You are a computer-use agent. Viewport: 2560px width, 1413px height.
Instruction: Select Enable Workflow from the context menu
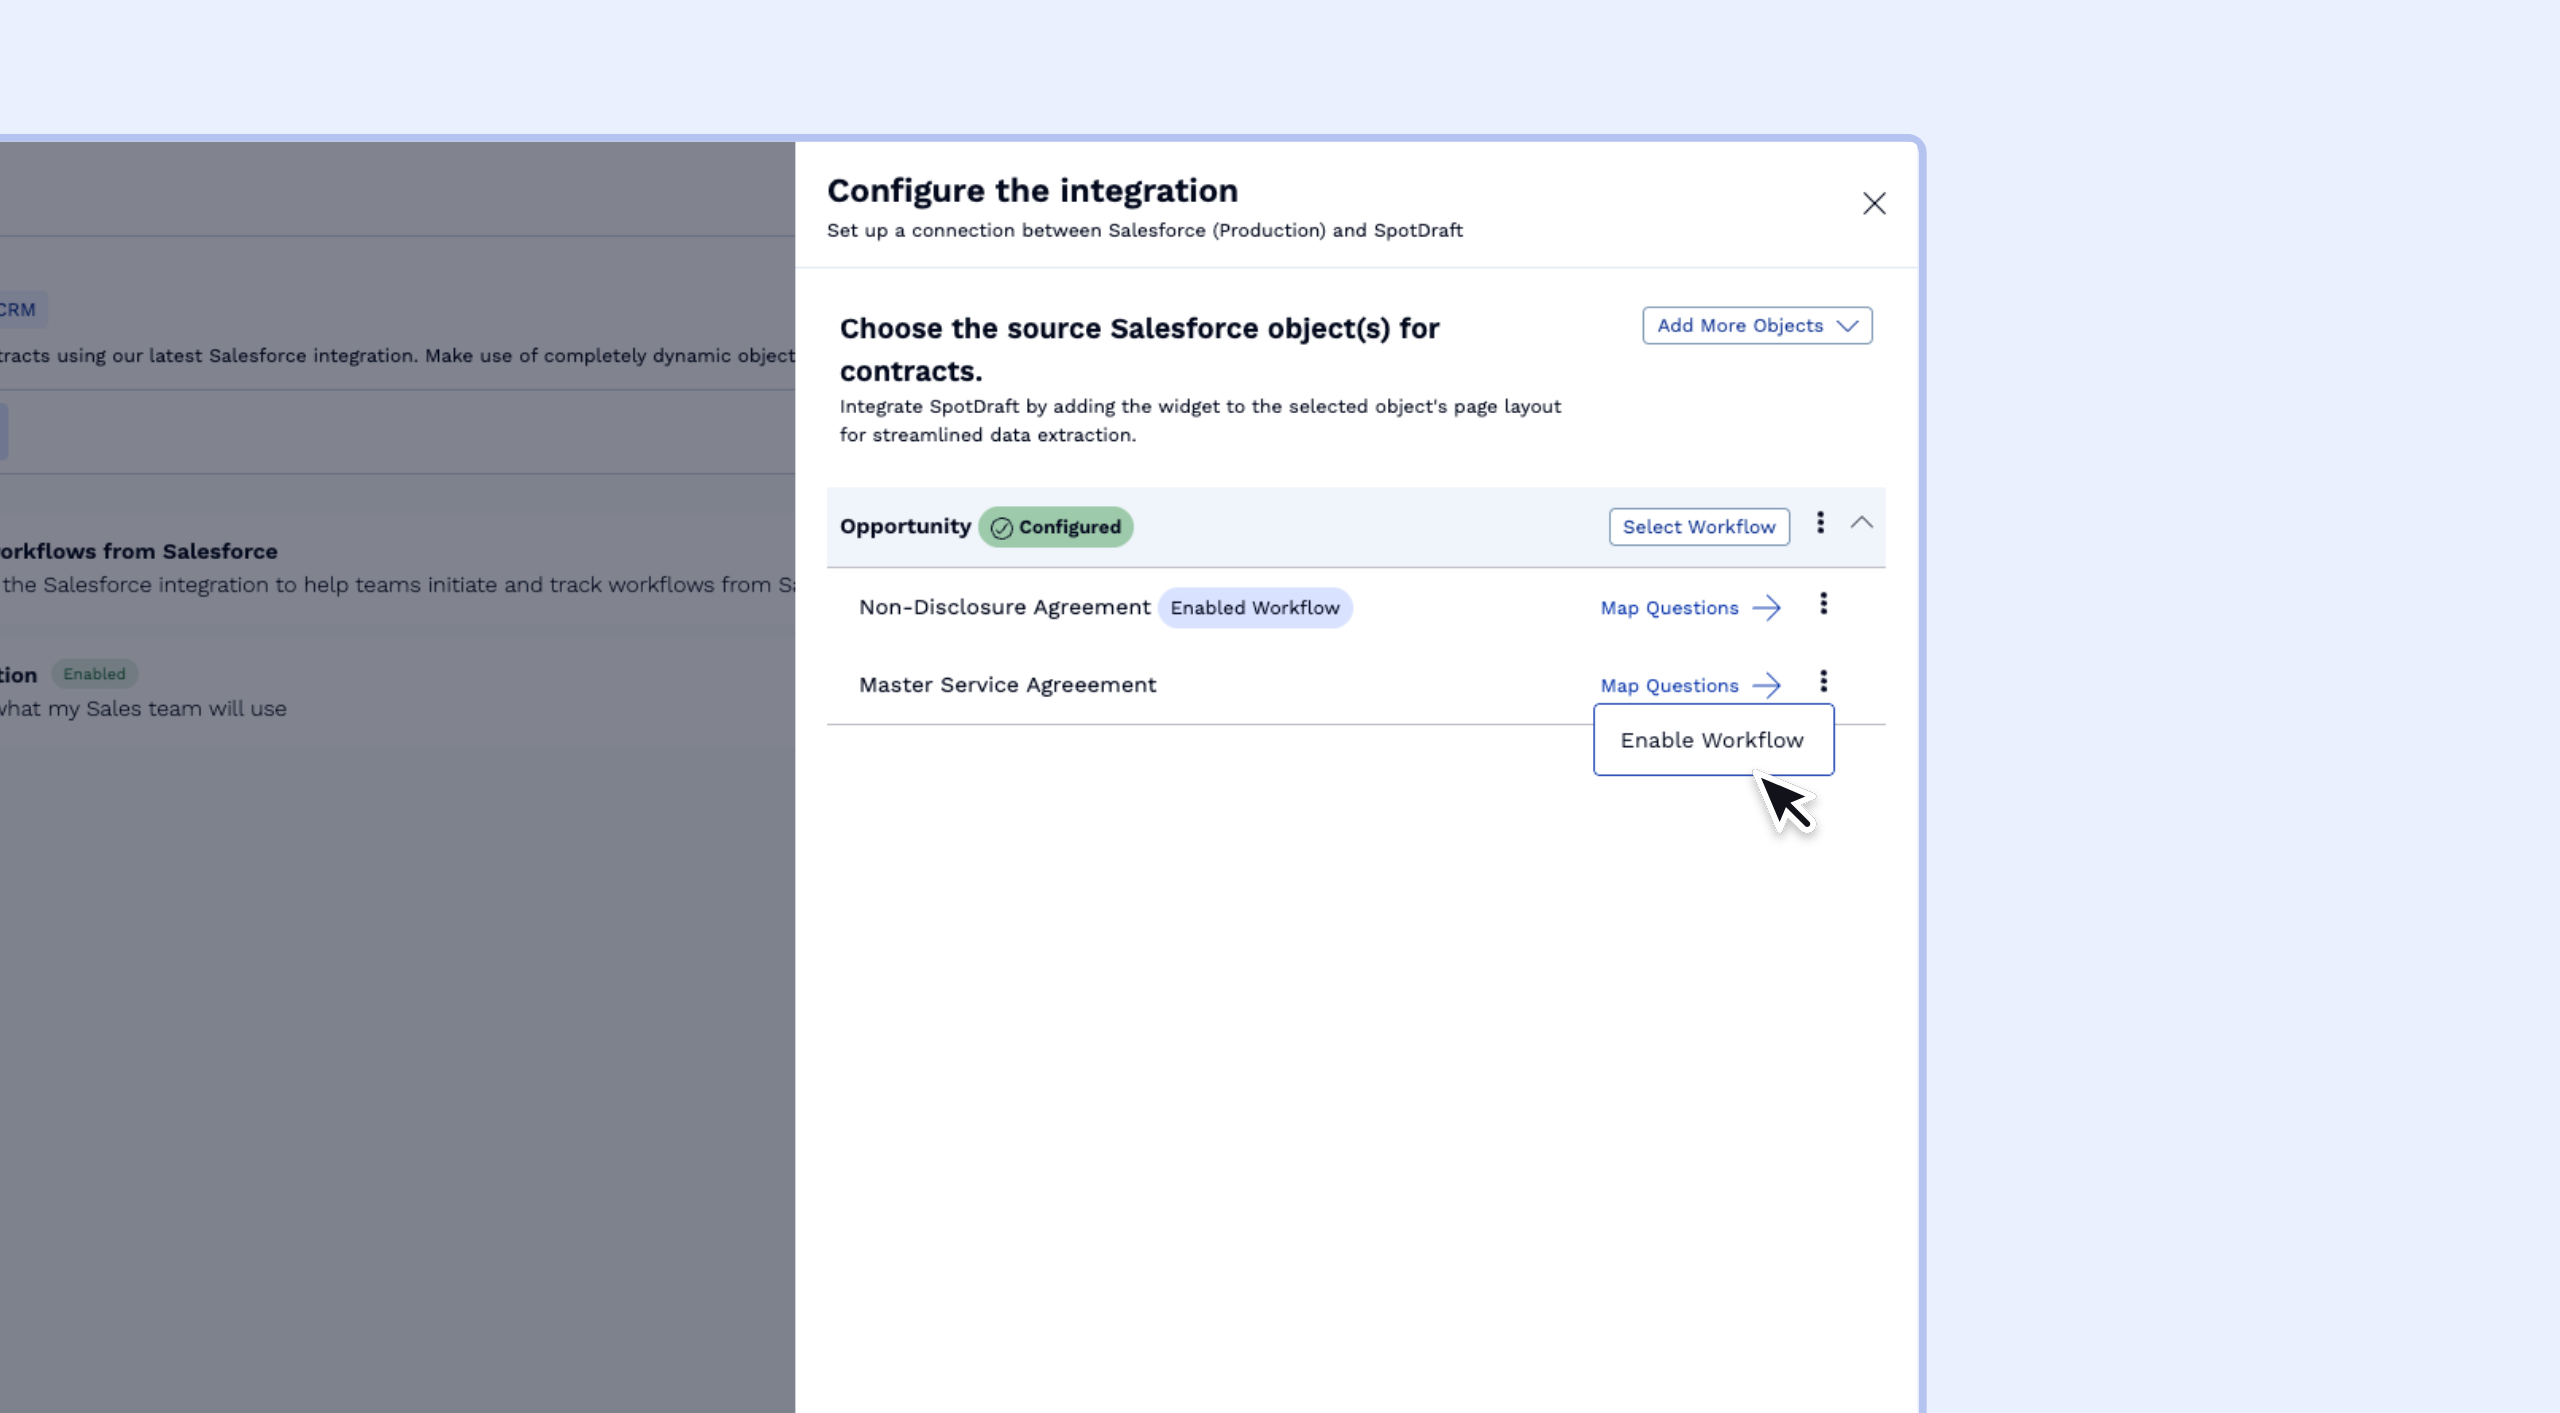click(x=1712, y=740)
